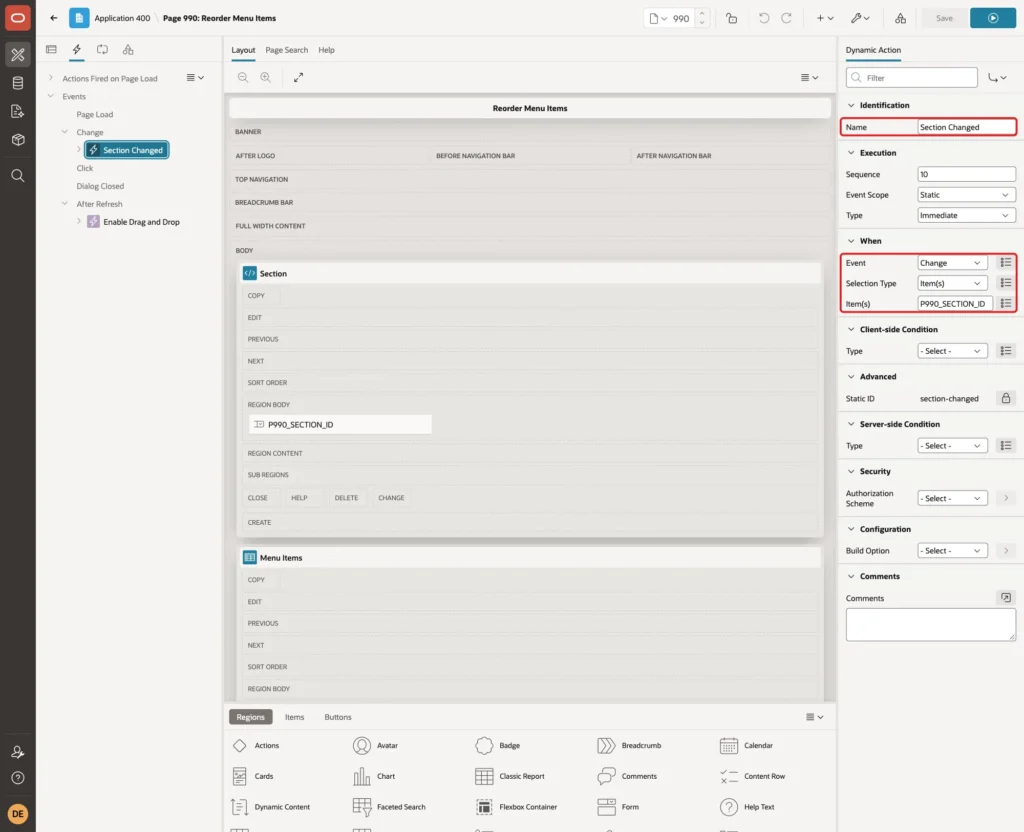Click the DE user avatar

(18, 814)
